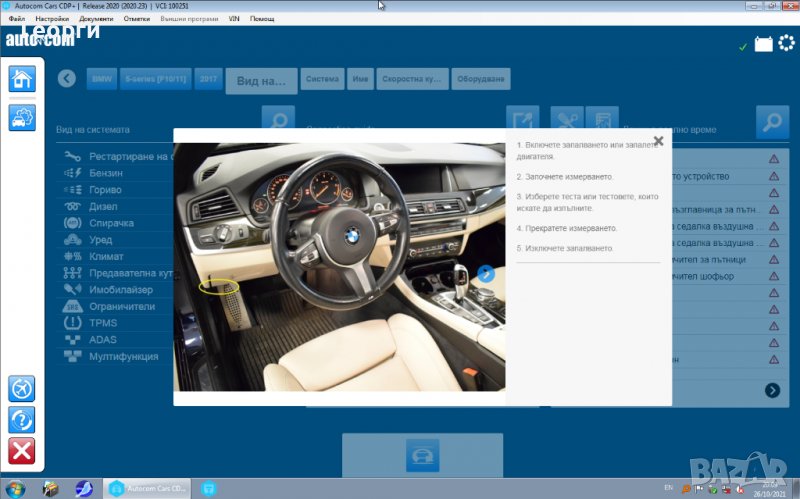Click the Home icon in the left sidebar
Image resolution: width=800 pixels, height=499 pixels.
(x=22, y=80)
